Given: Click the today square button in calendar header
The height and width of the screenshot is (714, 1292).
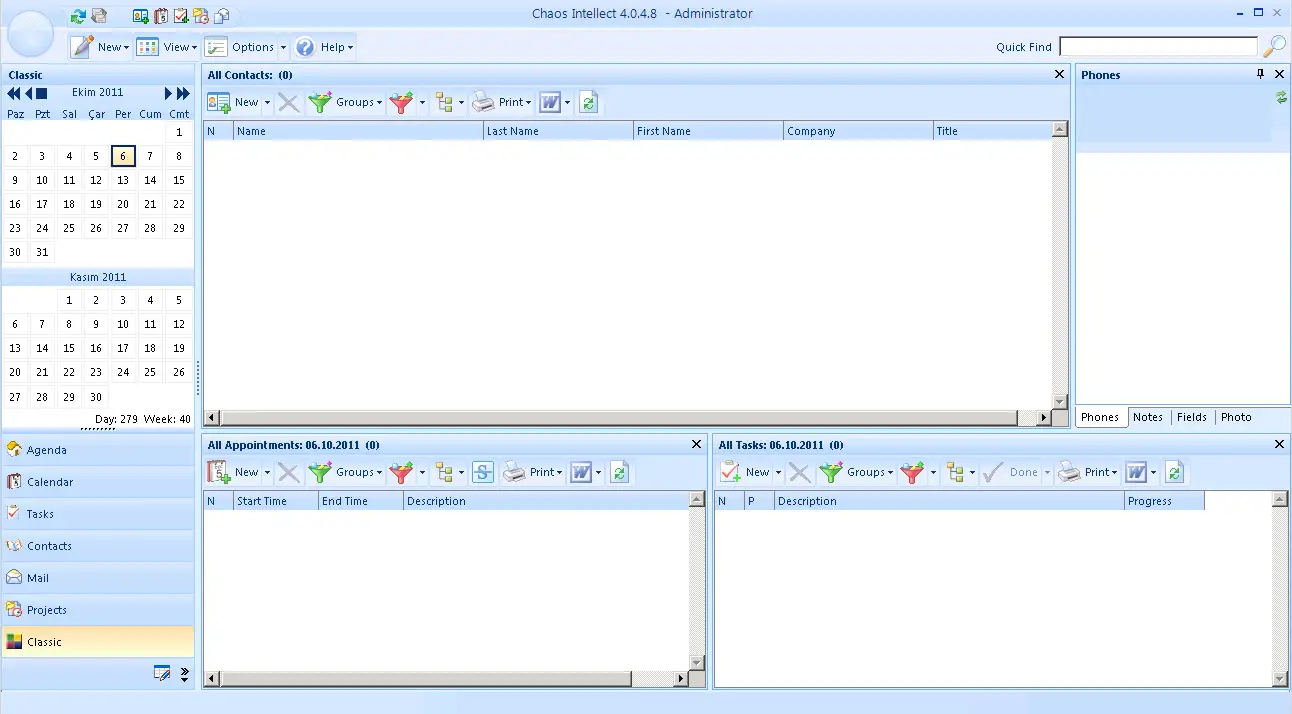Looking at the screenshot, I should [x=42, y=93].
